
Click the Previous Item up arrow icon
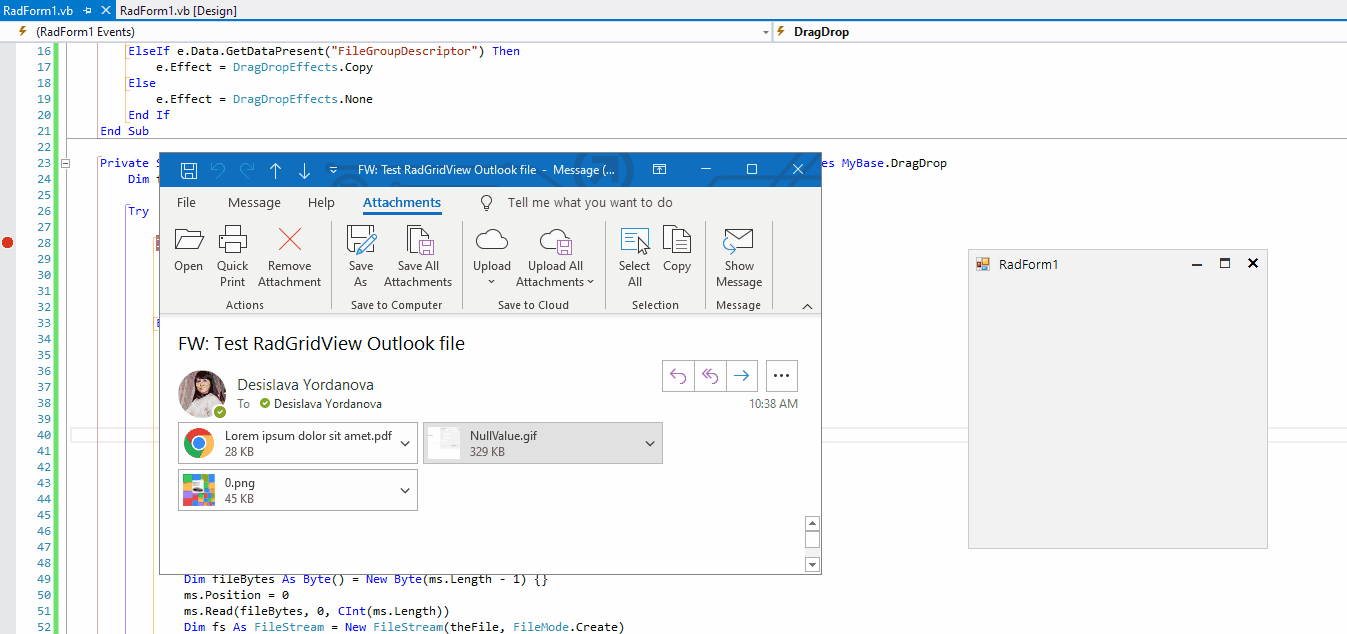(x=275, y=170)
